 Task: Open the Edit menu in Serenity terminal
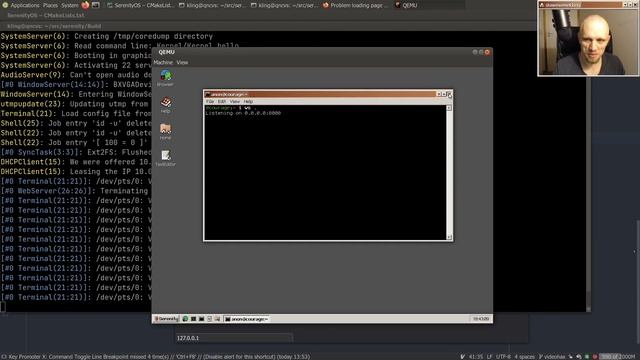[222, 101]
